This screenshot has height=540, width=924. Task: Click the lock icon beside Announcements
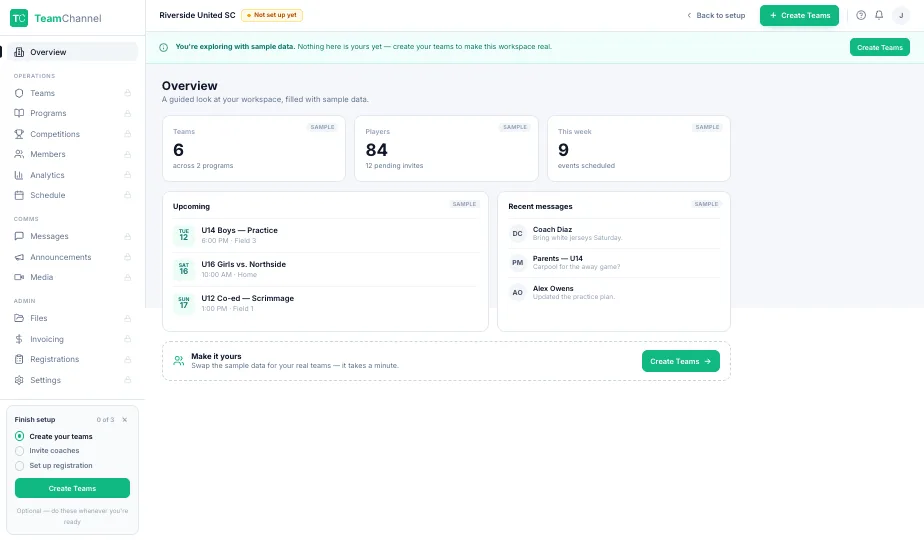(127, 257)
